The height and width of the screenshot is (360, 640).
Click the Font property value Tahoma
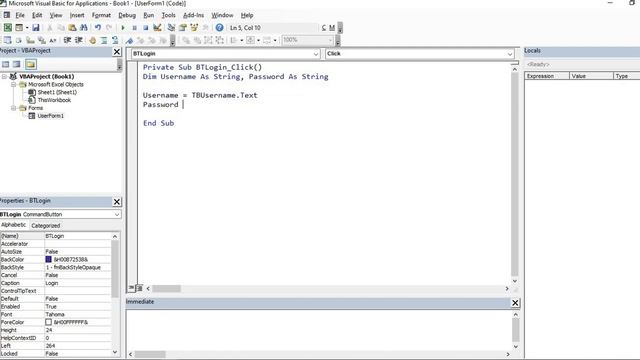click(78, 314)
